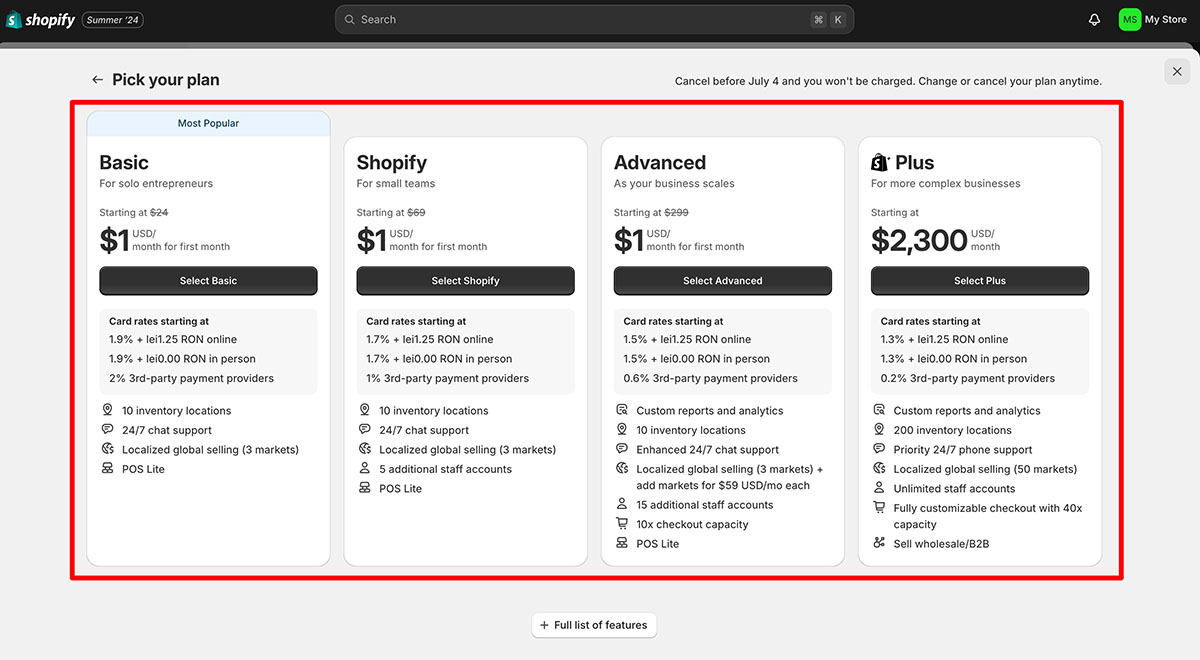This screenshot has width=1200, height=660.
Task: Select the Plus plan
Action: point(979,281)
